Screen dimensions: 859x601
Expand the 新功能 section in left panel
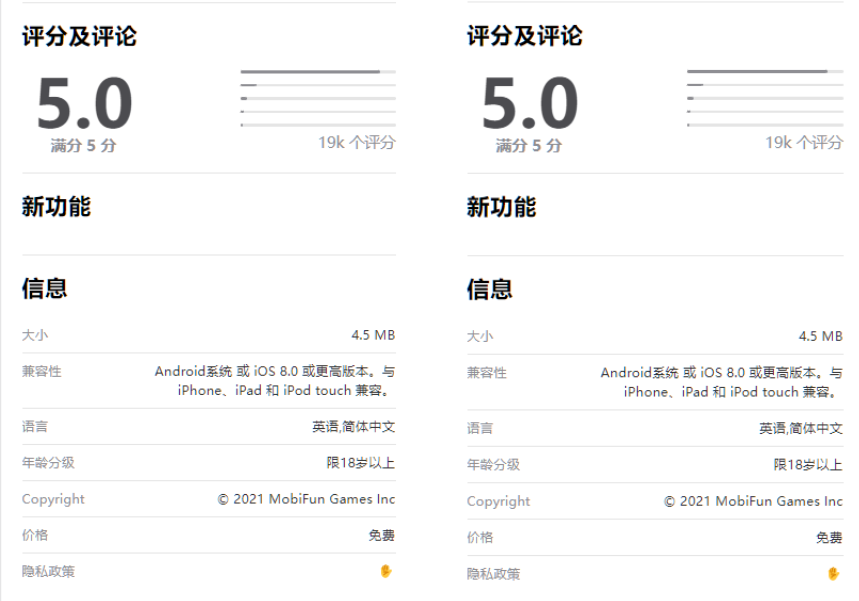(56, 207)
